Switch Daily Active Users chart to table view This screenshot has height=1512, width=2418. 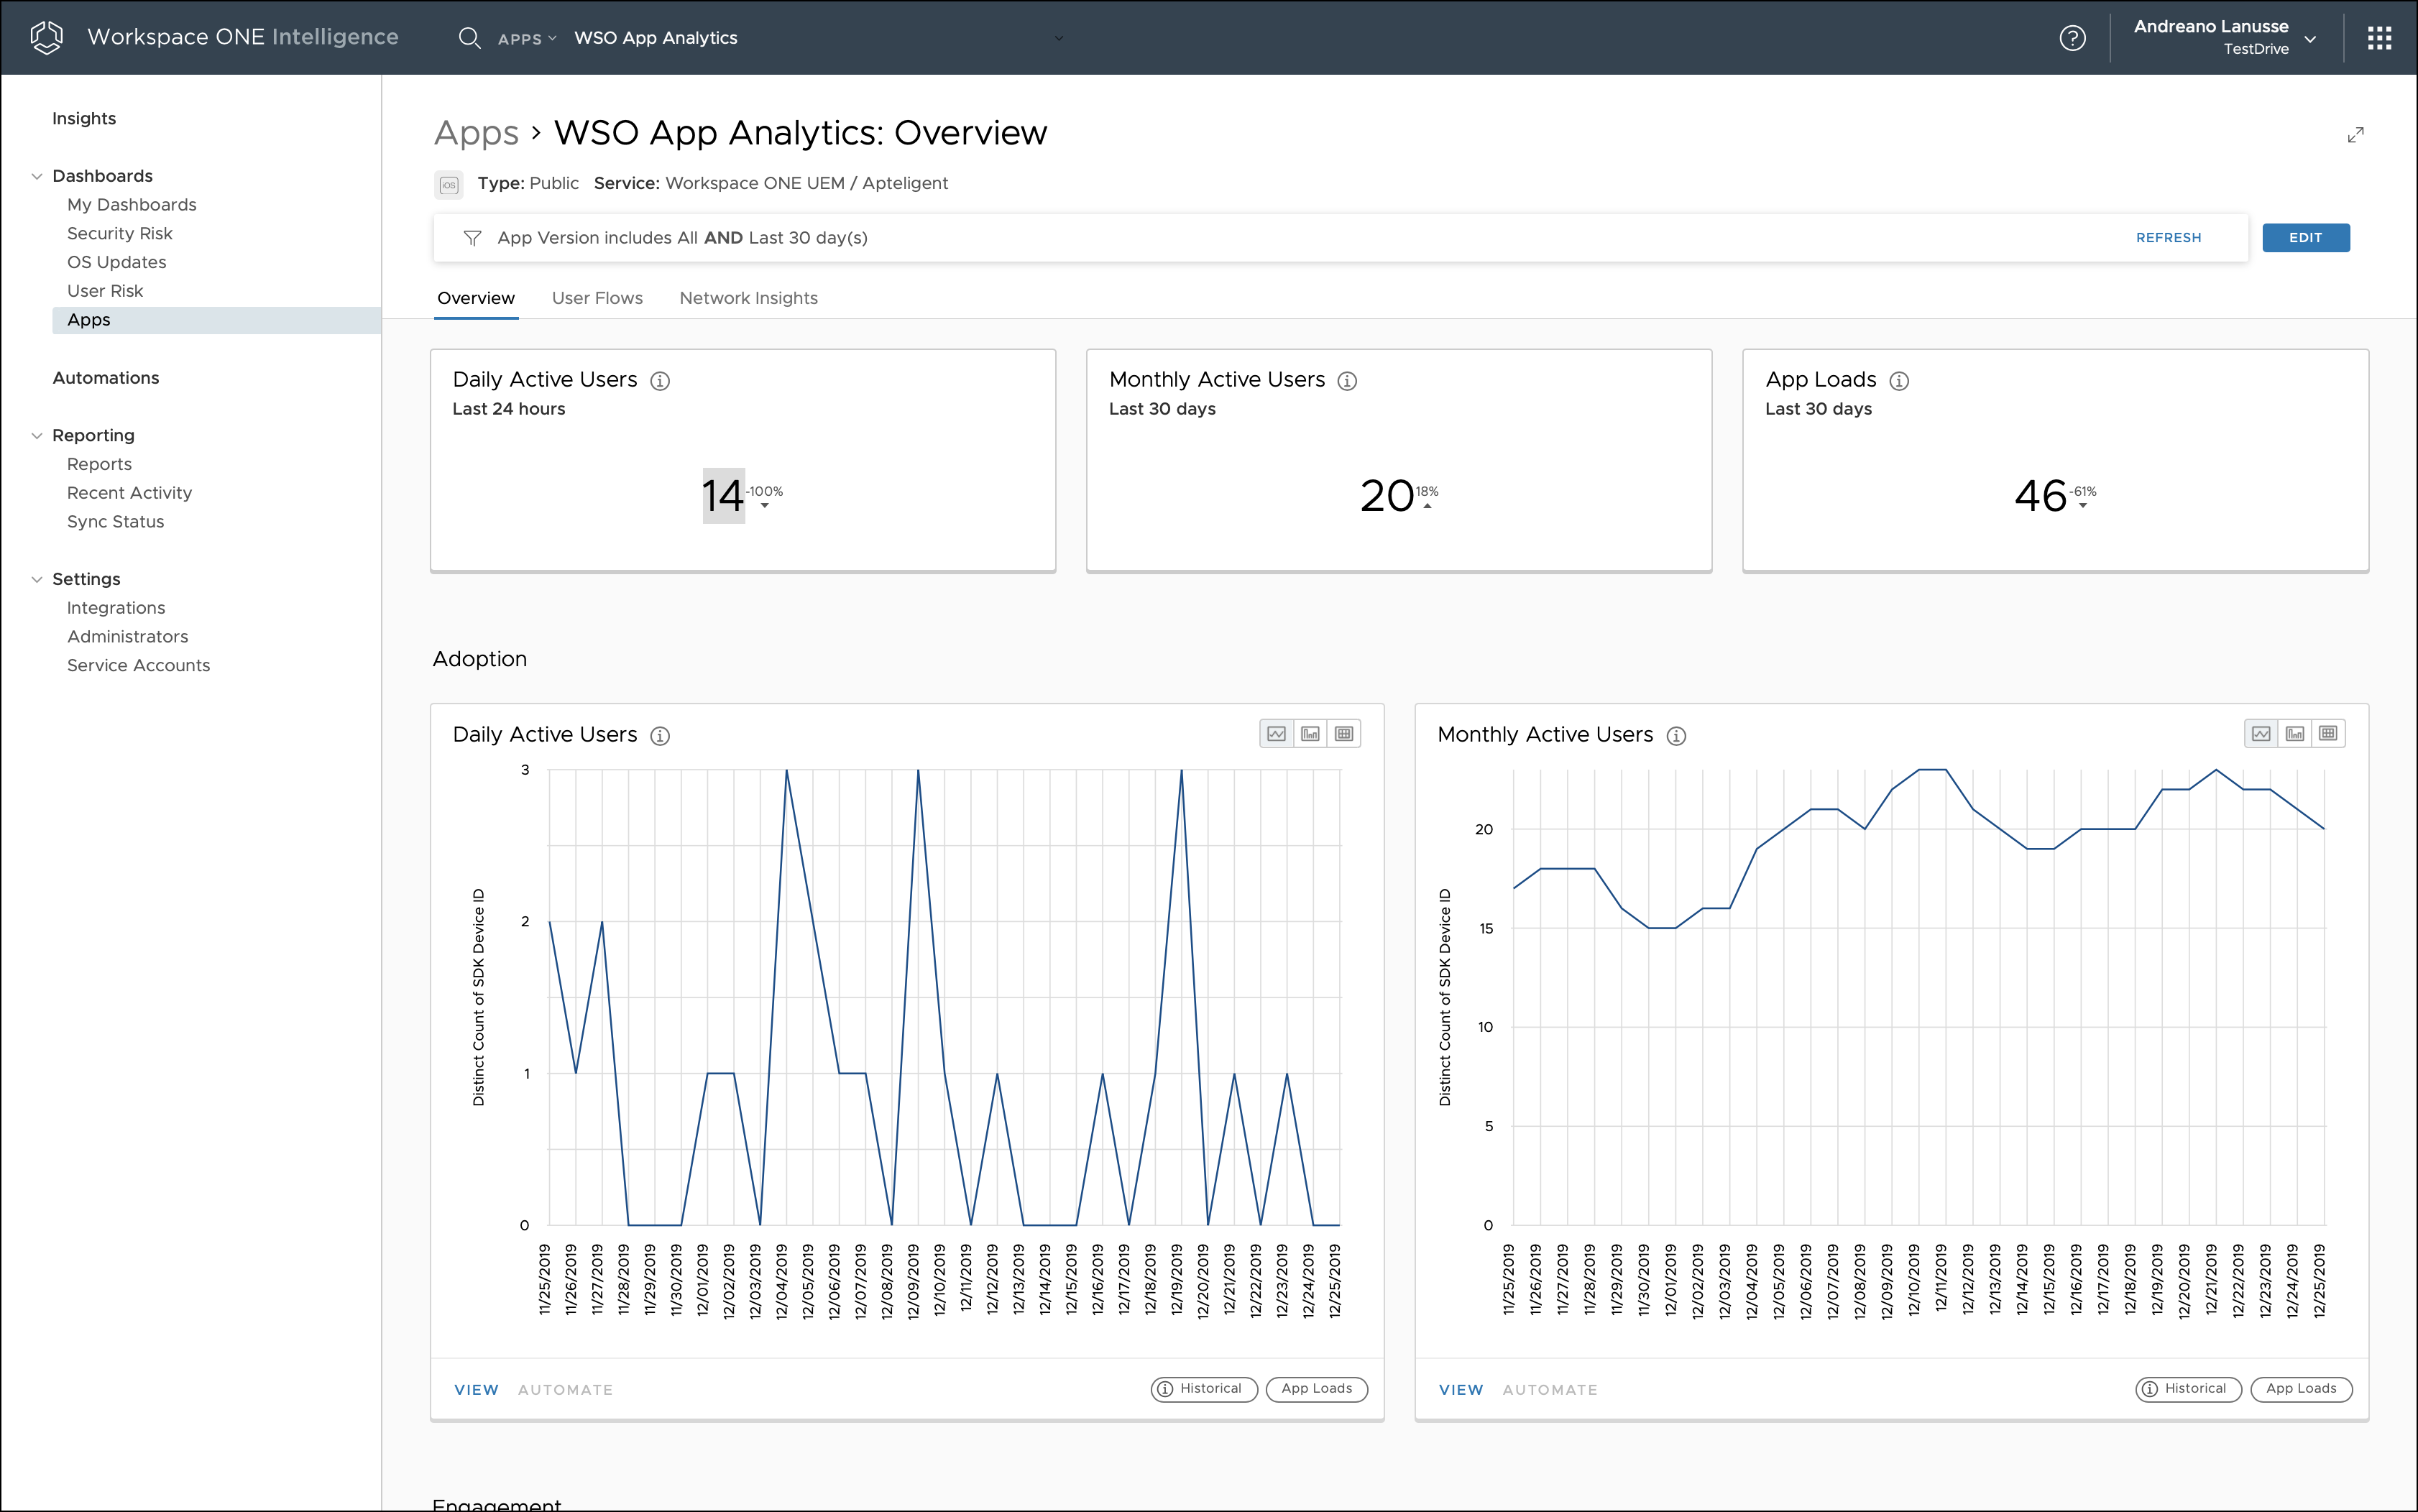(1344, 734)
